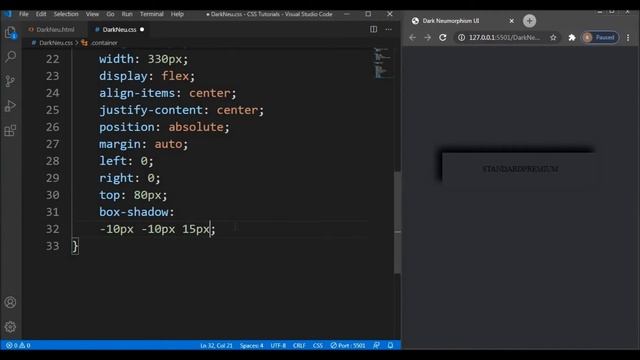640x360 pixels.
Task: Click DarkNeu.css in the breadcrumb
Action: 56,42
